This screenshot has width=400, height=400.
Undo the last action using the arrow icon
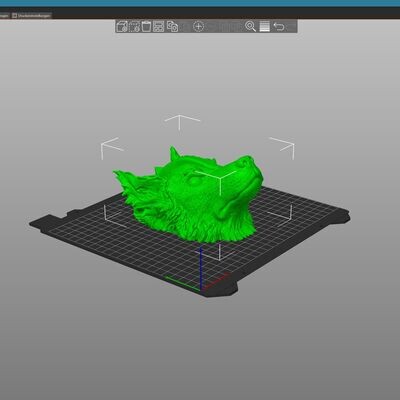pos(279,26)
